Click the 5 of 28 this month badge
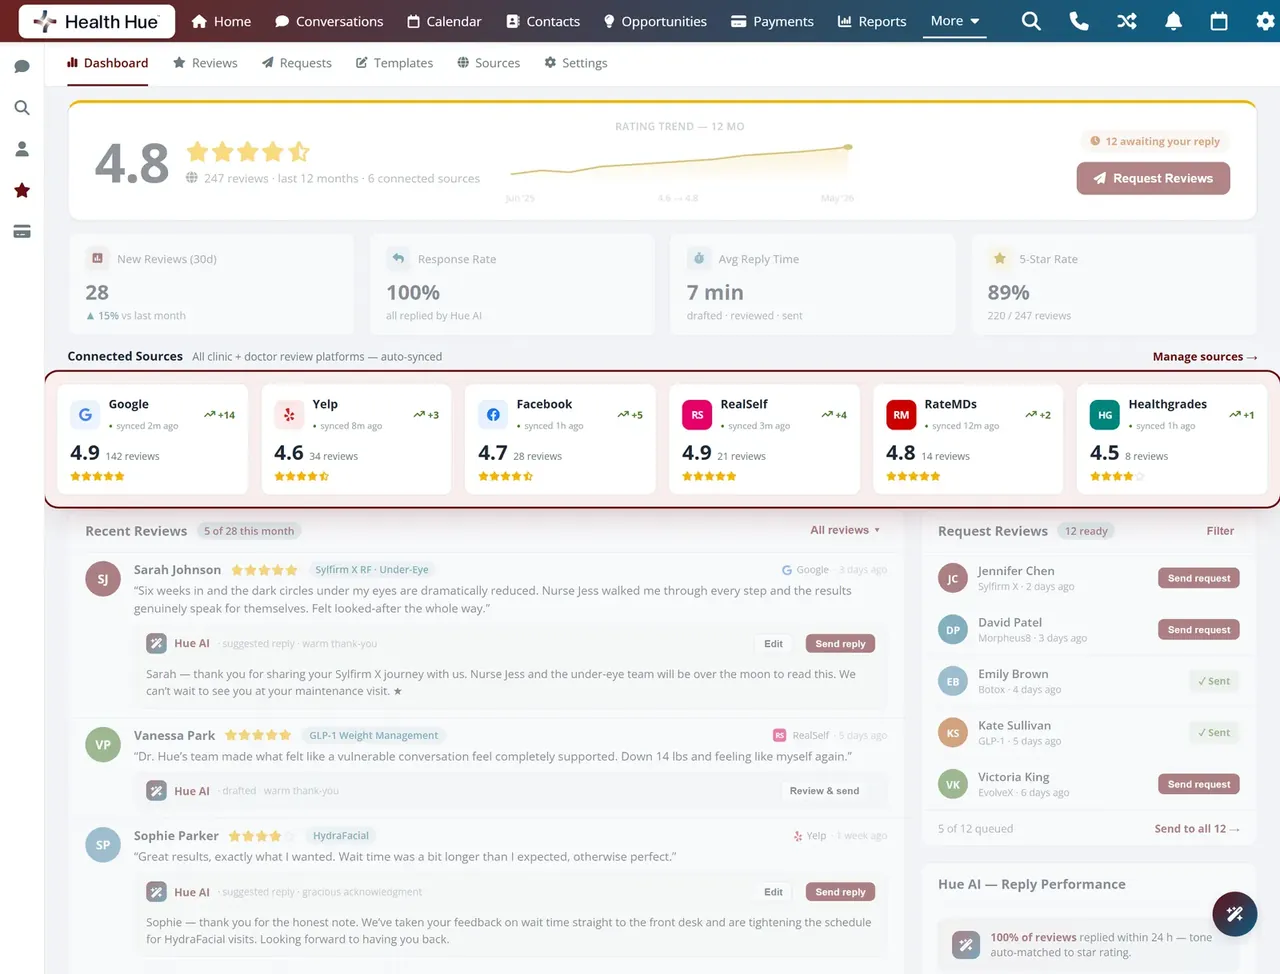1280x974 pixels. [x=249, y=531]
